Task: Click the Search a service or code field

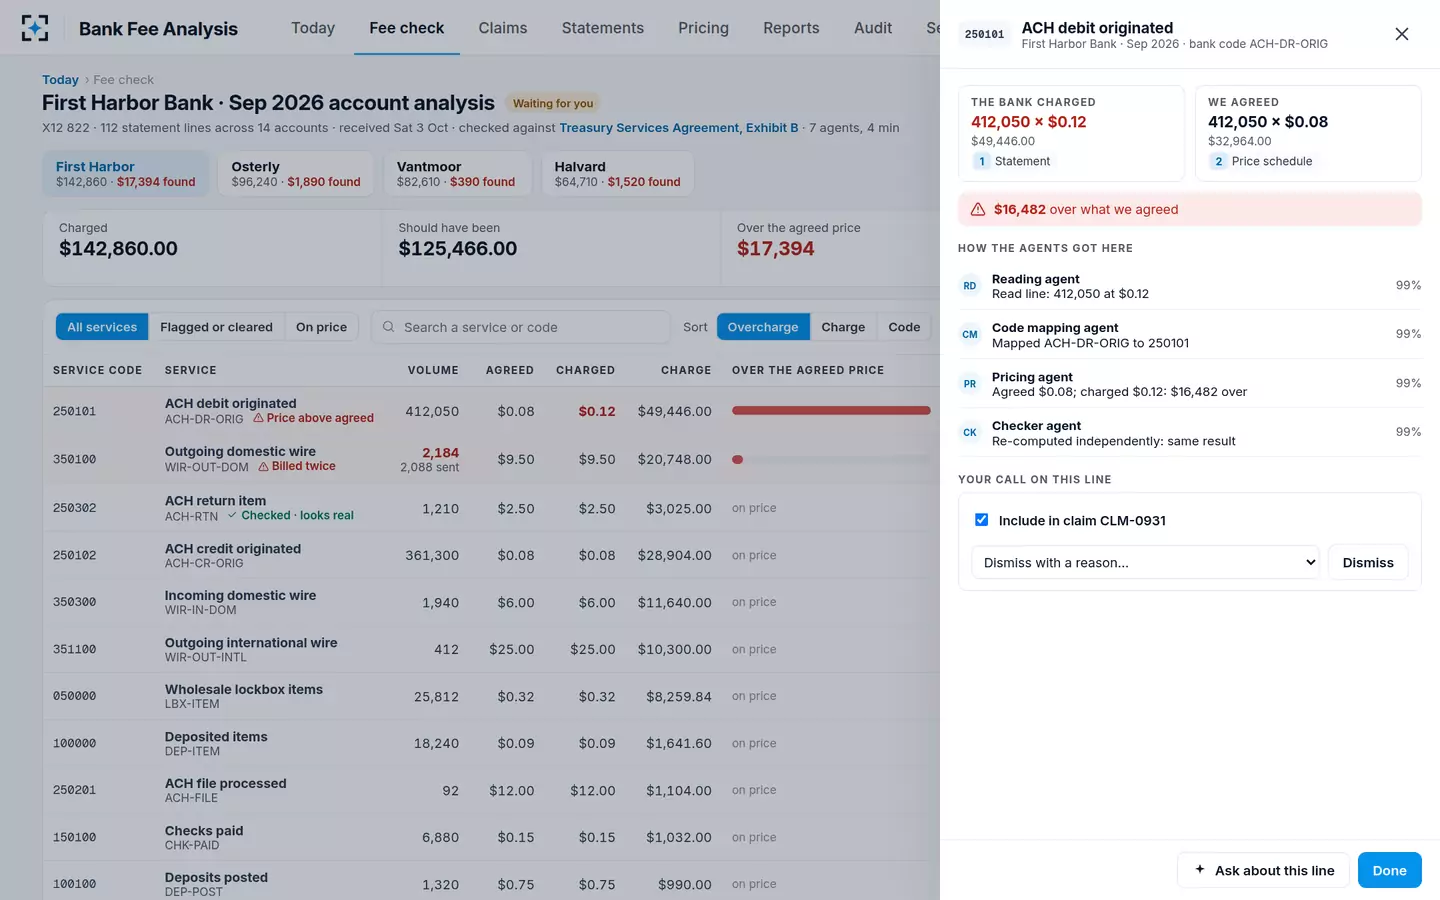Action: [520, 327]
